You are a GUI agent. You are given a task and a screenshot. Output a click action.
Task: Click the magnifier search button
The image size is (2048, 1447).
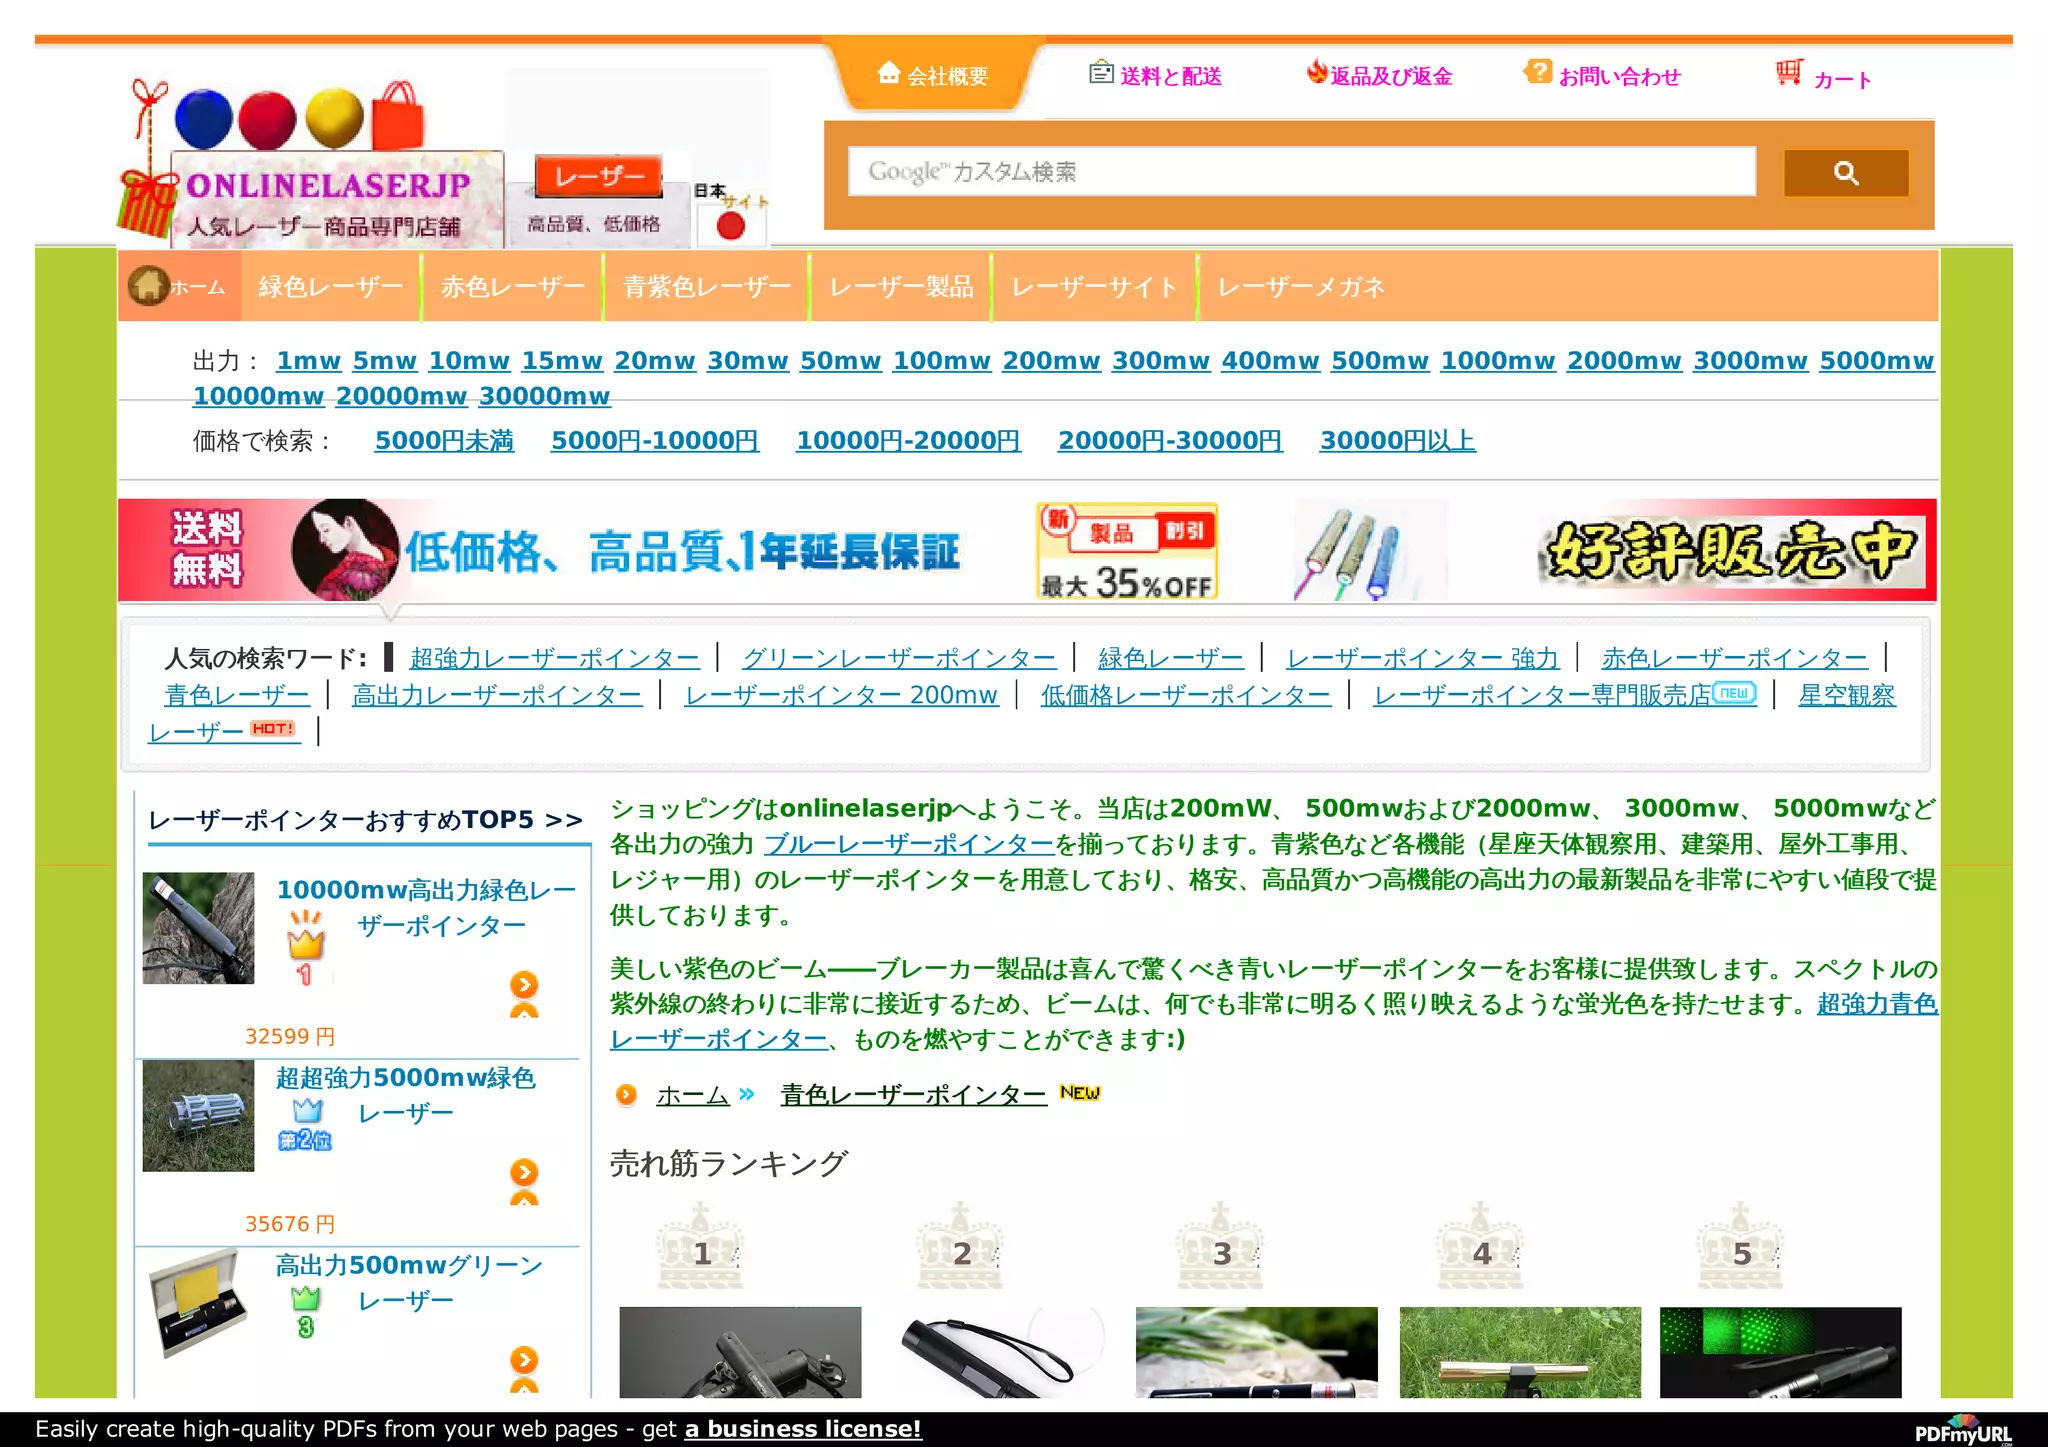pos(1845,173)
